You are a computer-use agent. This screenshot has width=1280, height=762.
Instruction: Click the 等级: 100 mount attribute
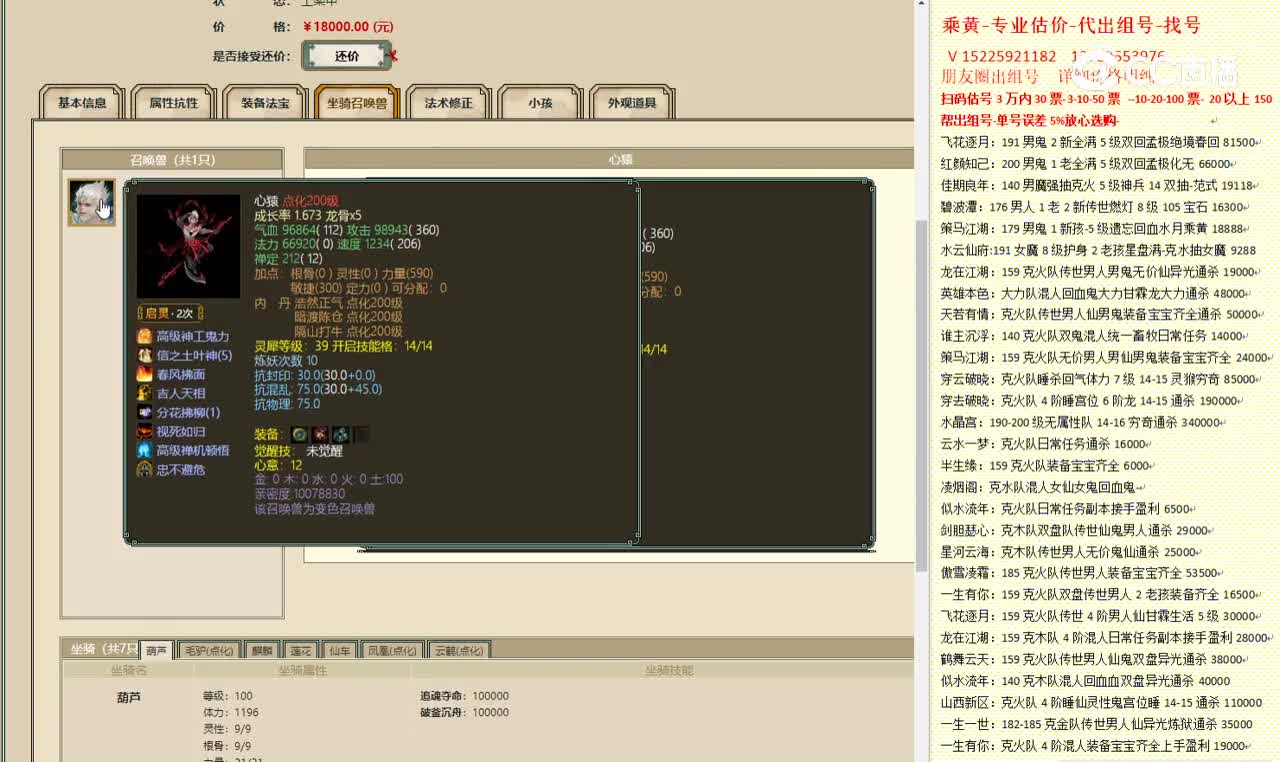[x=228, y=696]
